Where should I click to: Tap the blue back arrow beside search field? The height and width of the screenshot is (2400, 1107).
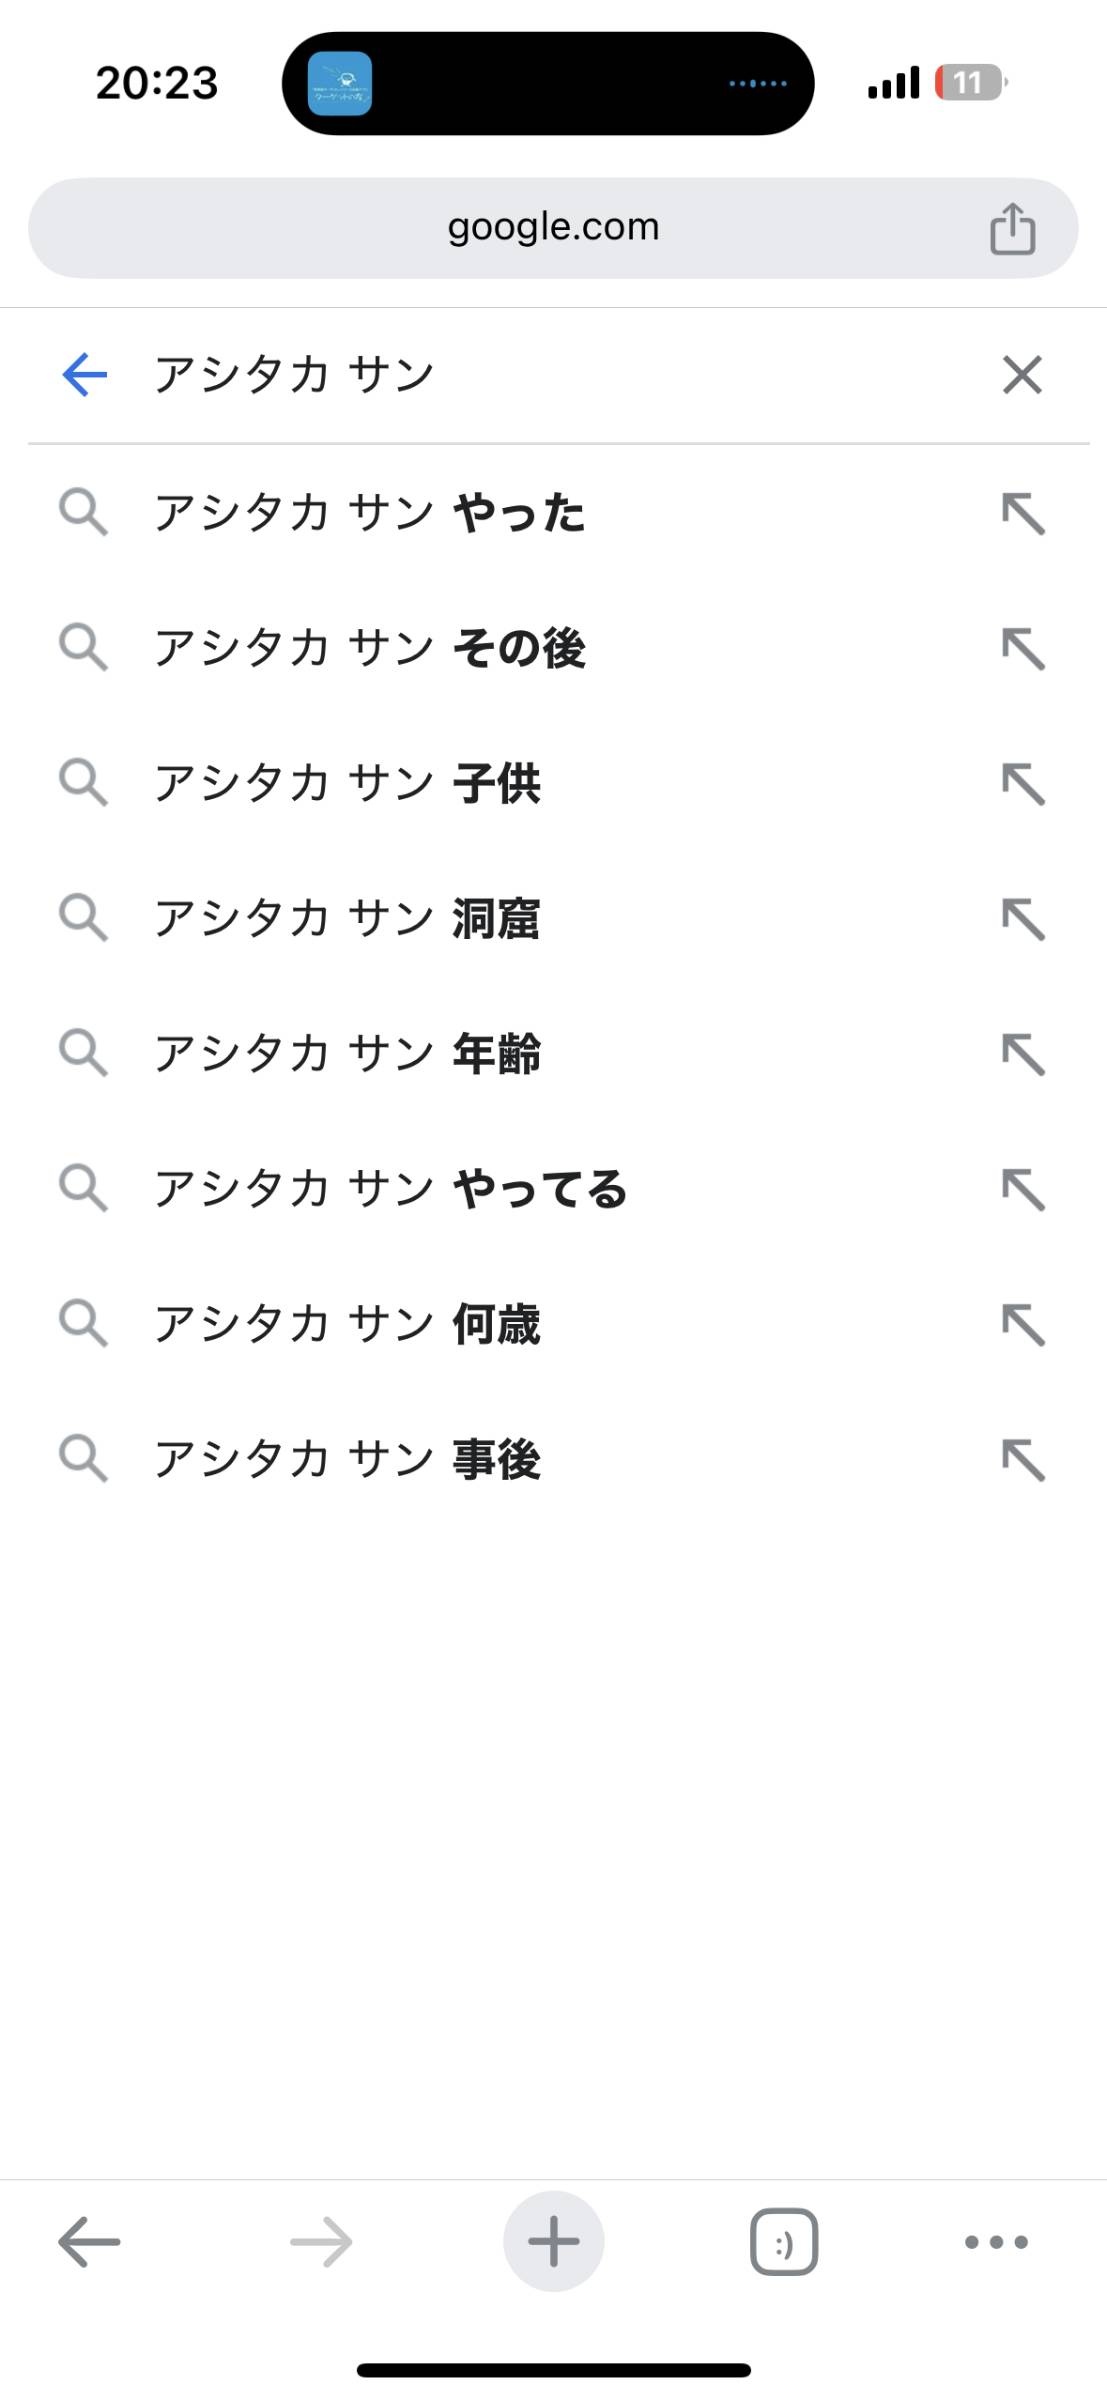click(85, 375)
